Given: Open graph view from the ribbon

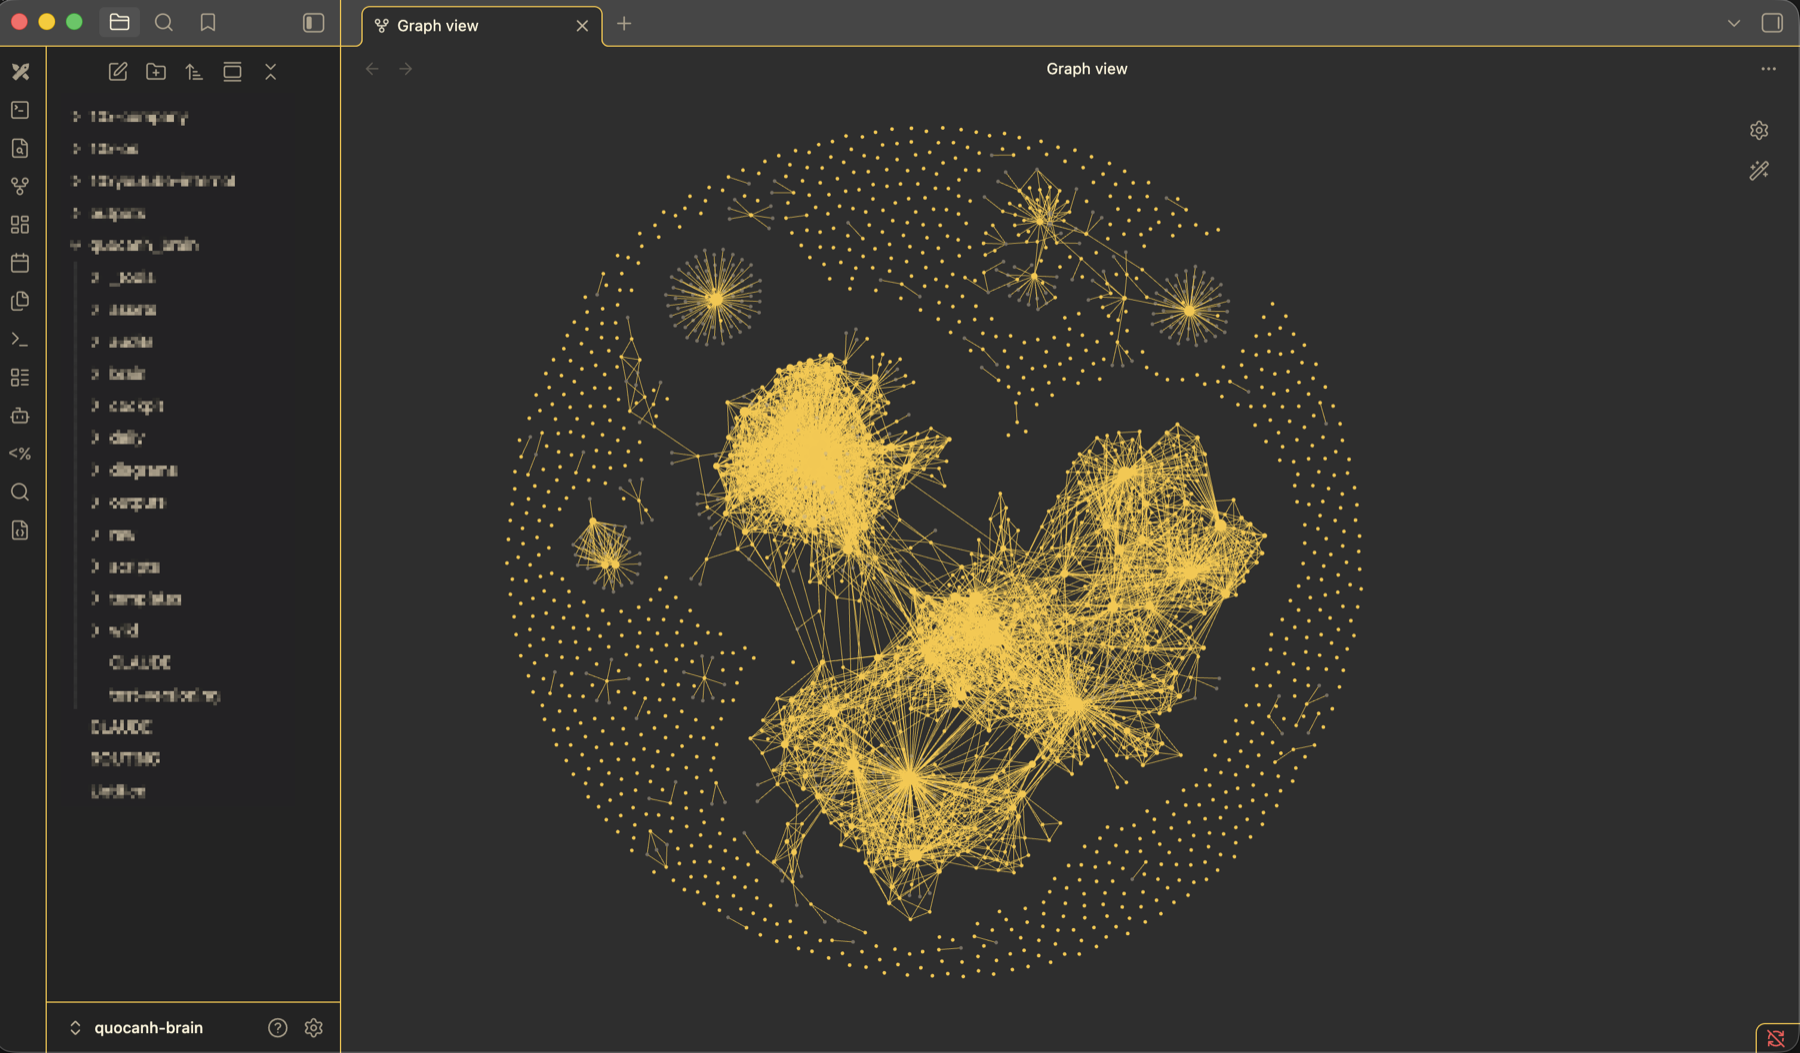Looking at the screenshot, I should pyautogui.click(x=20, y=186).
